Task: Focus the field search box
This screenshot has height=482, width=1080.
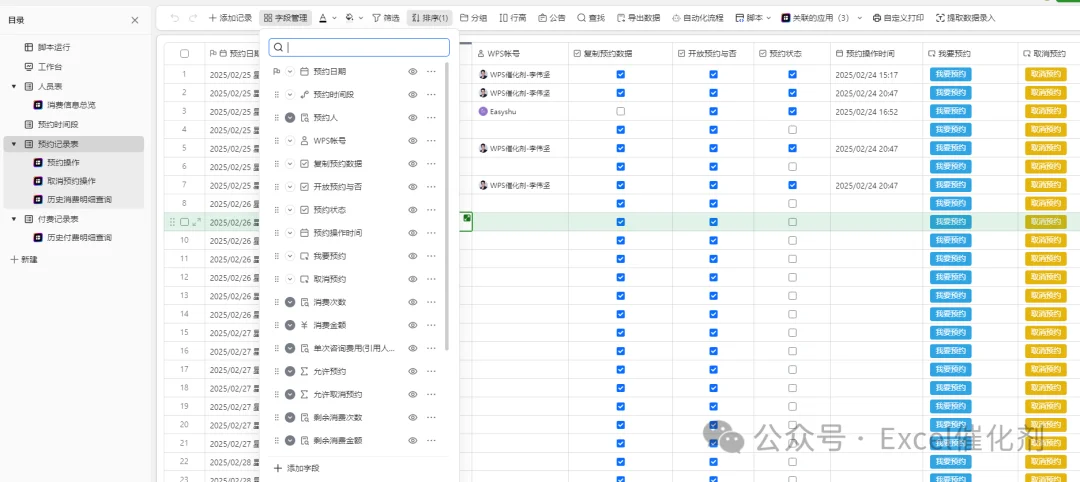Action: 359,48
